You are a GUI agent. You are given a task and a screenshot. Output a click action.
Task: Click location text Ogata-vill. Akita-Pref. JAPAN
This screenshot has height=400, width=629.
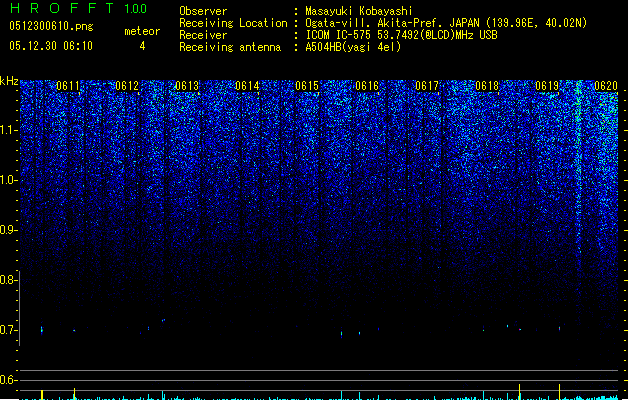coord(392,23)
